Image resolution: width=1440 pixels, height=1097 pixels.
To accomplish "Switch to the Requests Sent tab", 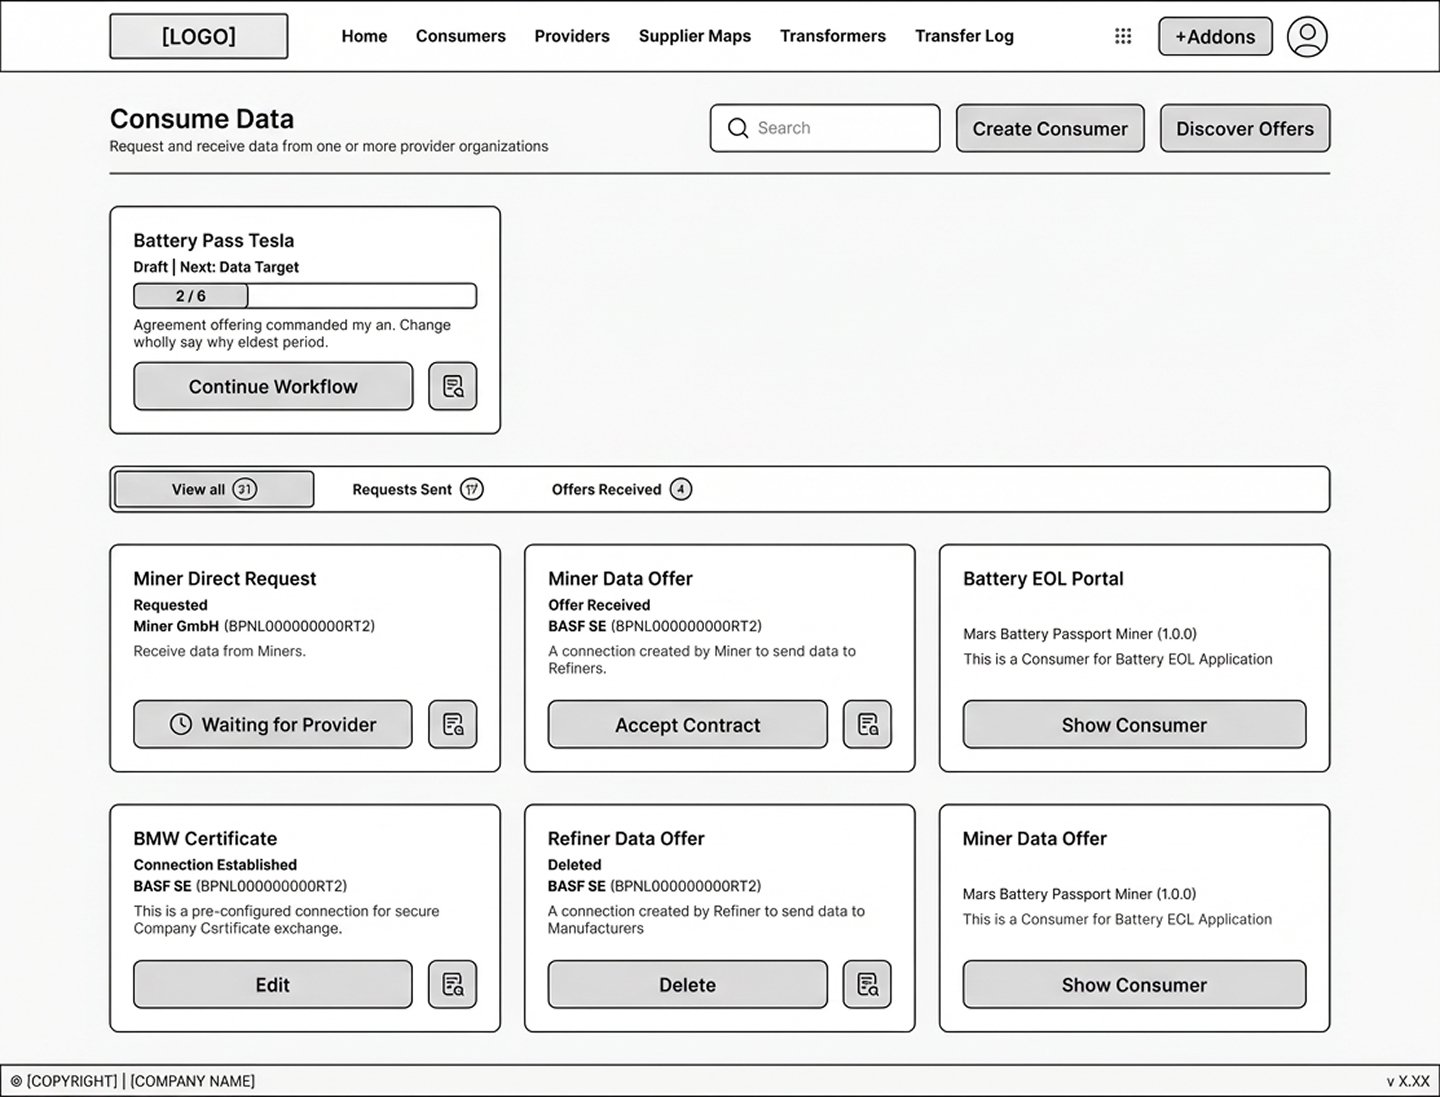I will click(x=417, y=489).
